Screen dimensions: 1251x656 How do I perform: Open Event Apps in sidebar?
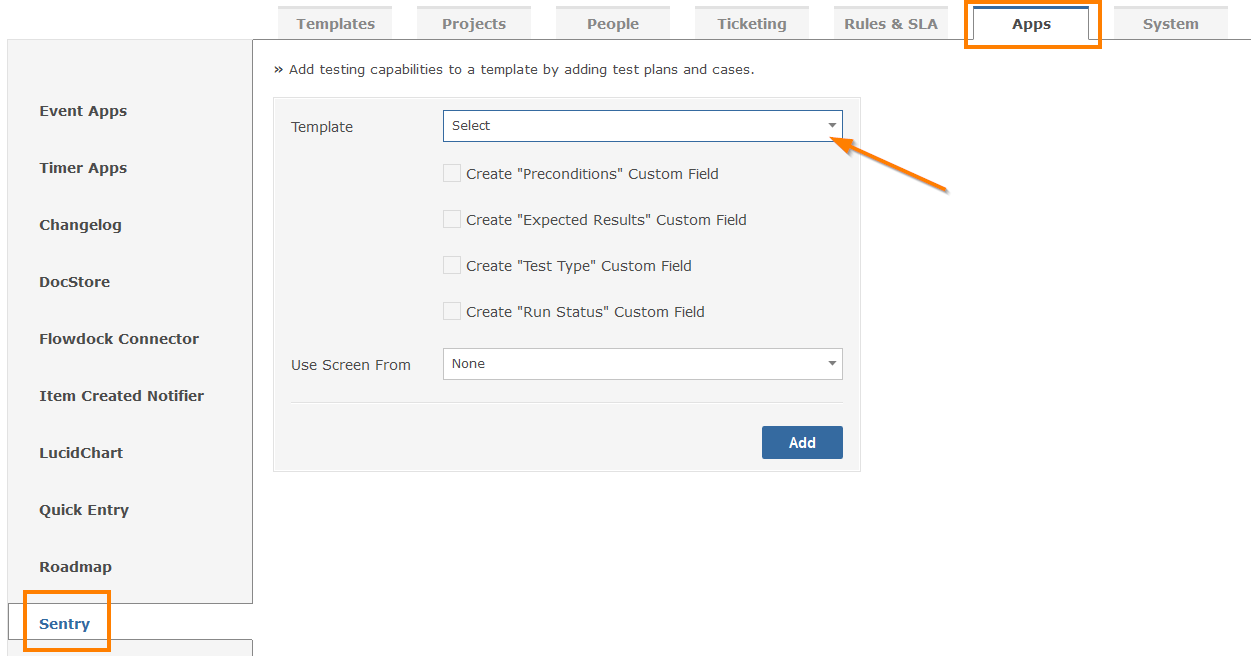click(83, 111)
